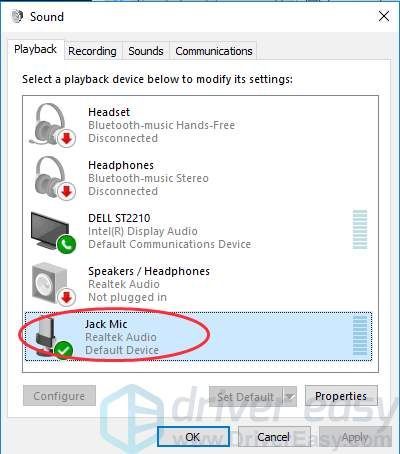Select the Playback tab

click(x=35, y=49)
